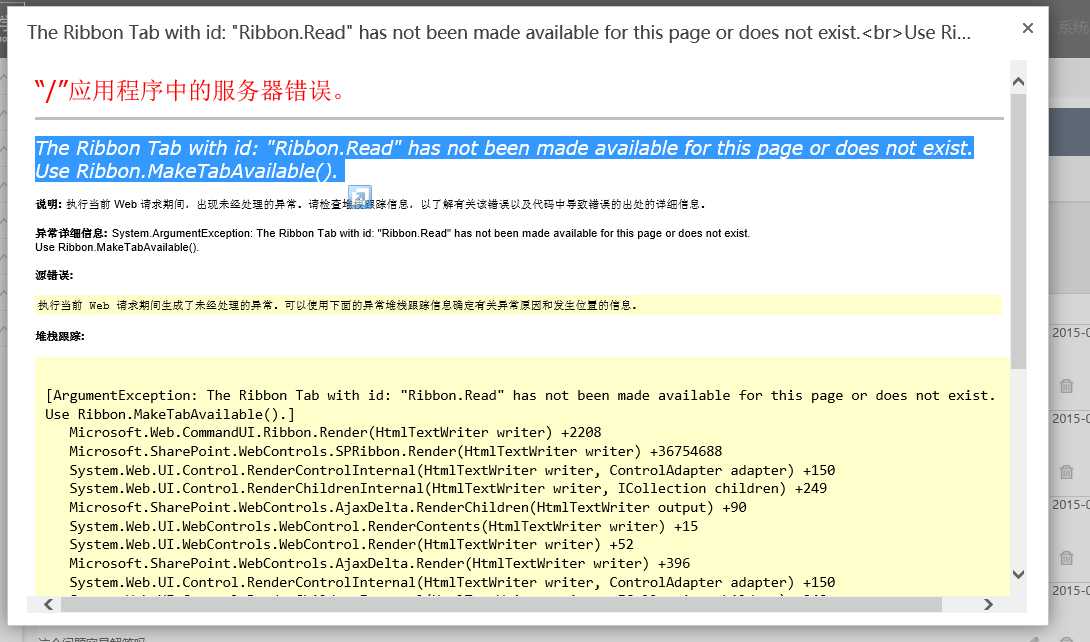This screenshot has width=1090, height=642.
Task: Click the "堆栈跟踪:" label
Action: click(60, 336)
